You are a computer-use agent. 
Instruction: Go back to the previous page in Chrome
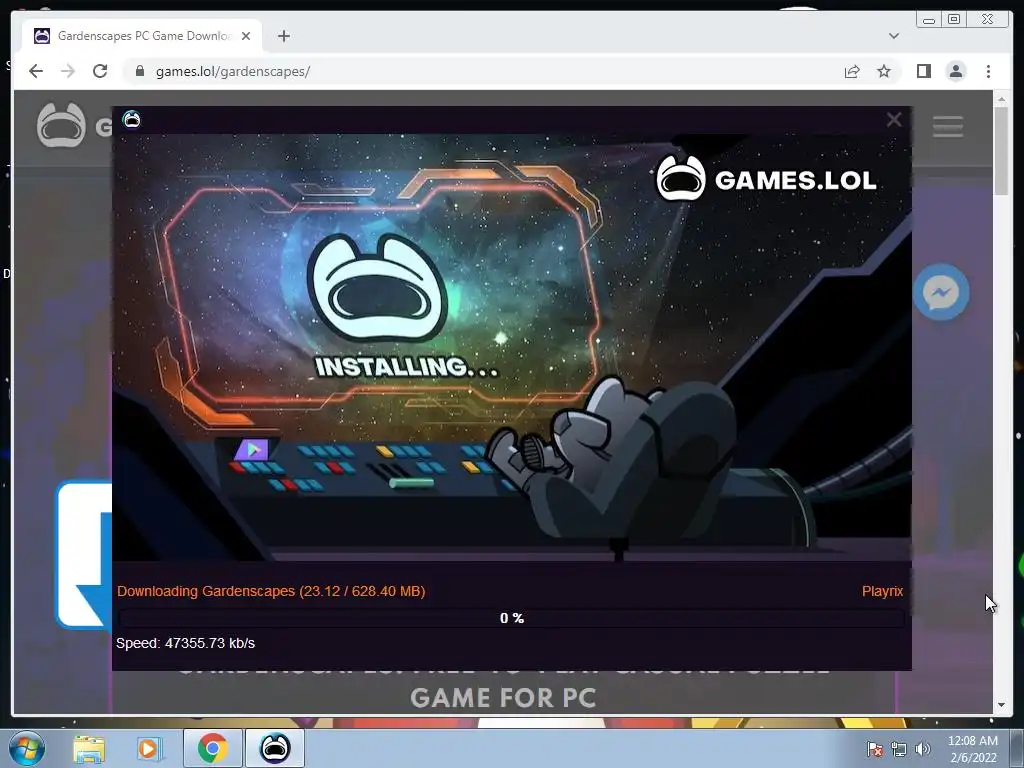pyautogui.click(x=36, y=71)
